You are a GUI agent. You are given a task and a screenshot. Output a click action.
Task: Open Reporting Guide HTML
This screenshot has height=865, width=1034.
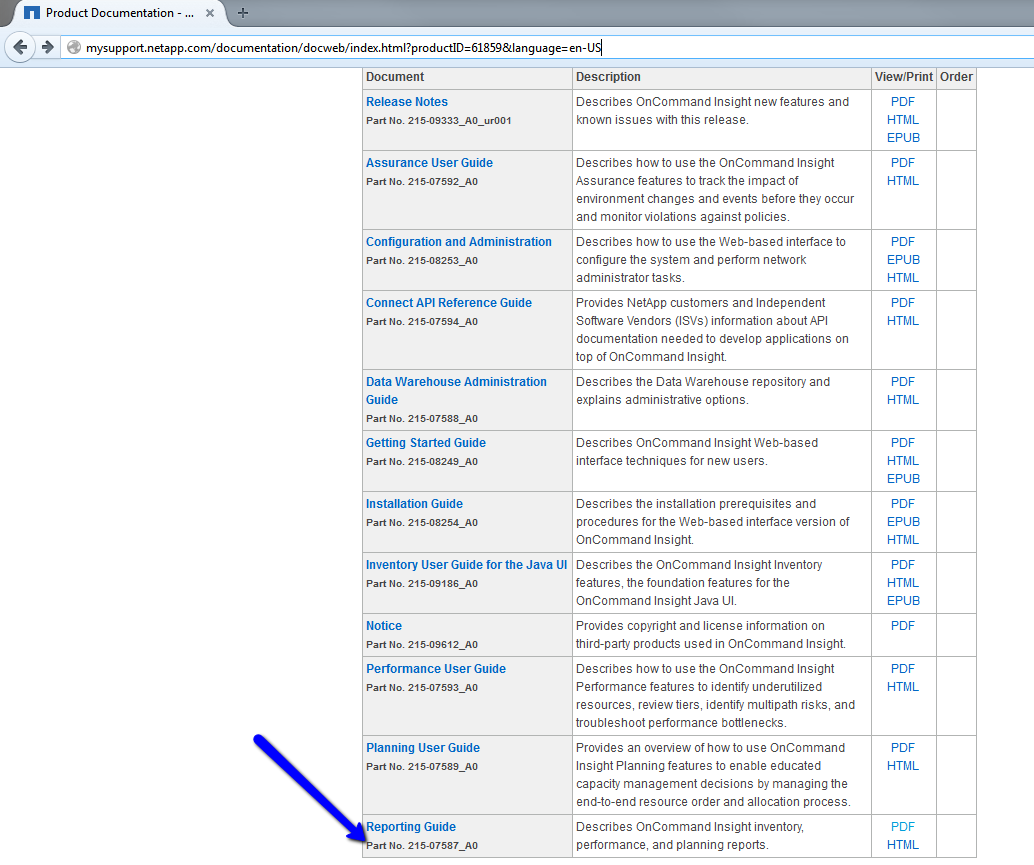pyautogui.click(x=903, y=845)
